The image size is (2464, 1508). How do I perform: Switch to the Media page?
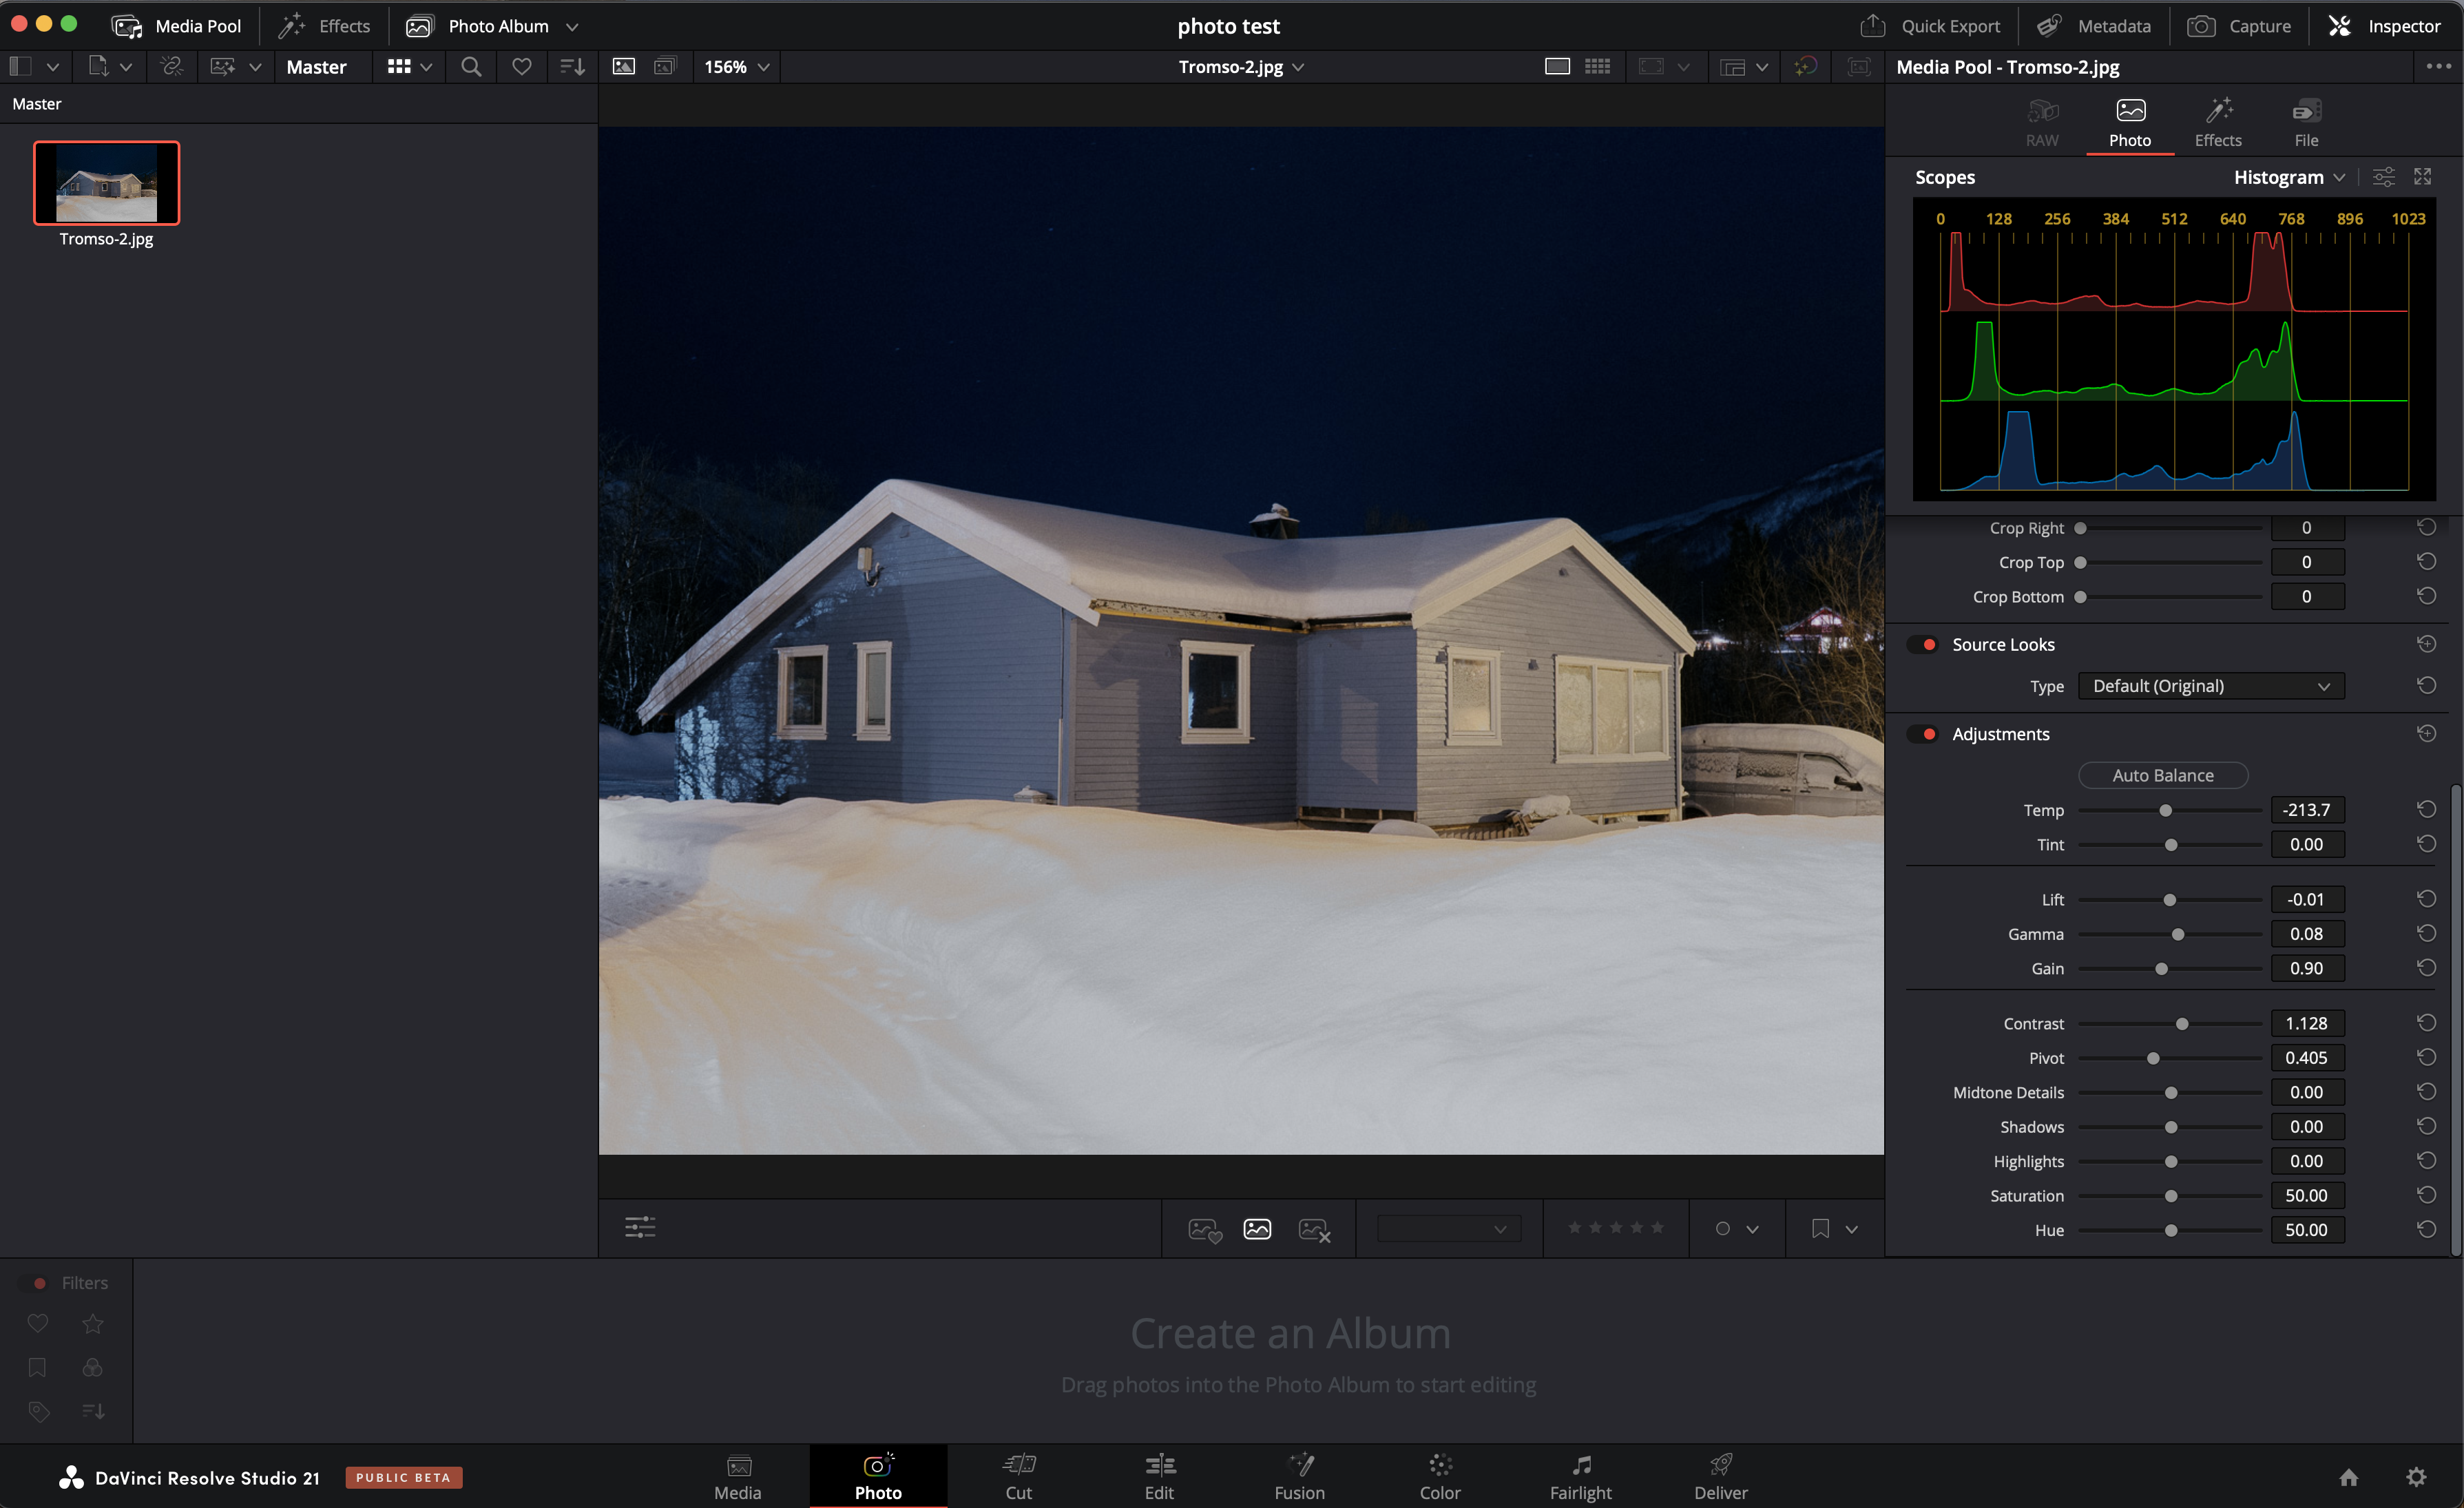(x=738, y=1477)
